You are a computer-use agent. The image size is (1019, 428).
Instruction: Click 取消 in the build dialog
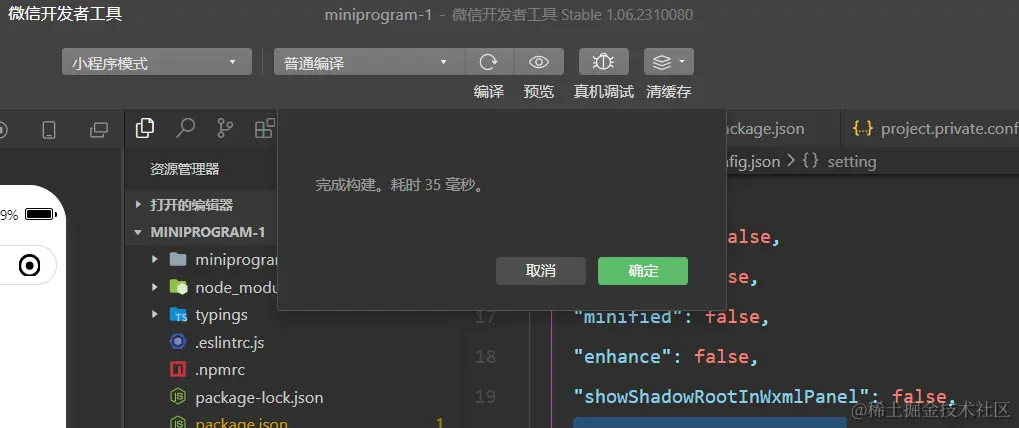tap(541, 271)
